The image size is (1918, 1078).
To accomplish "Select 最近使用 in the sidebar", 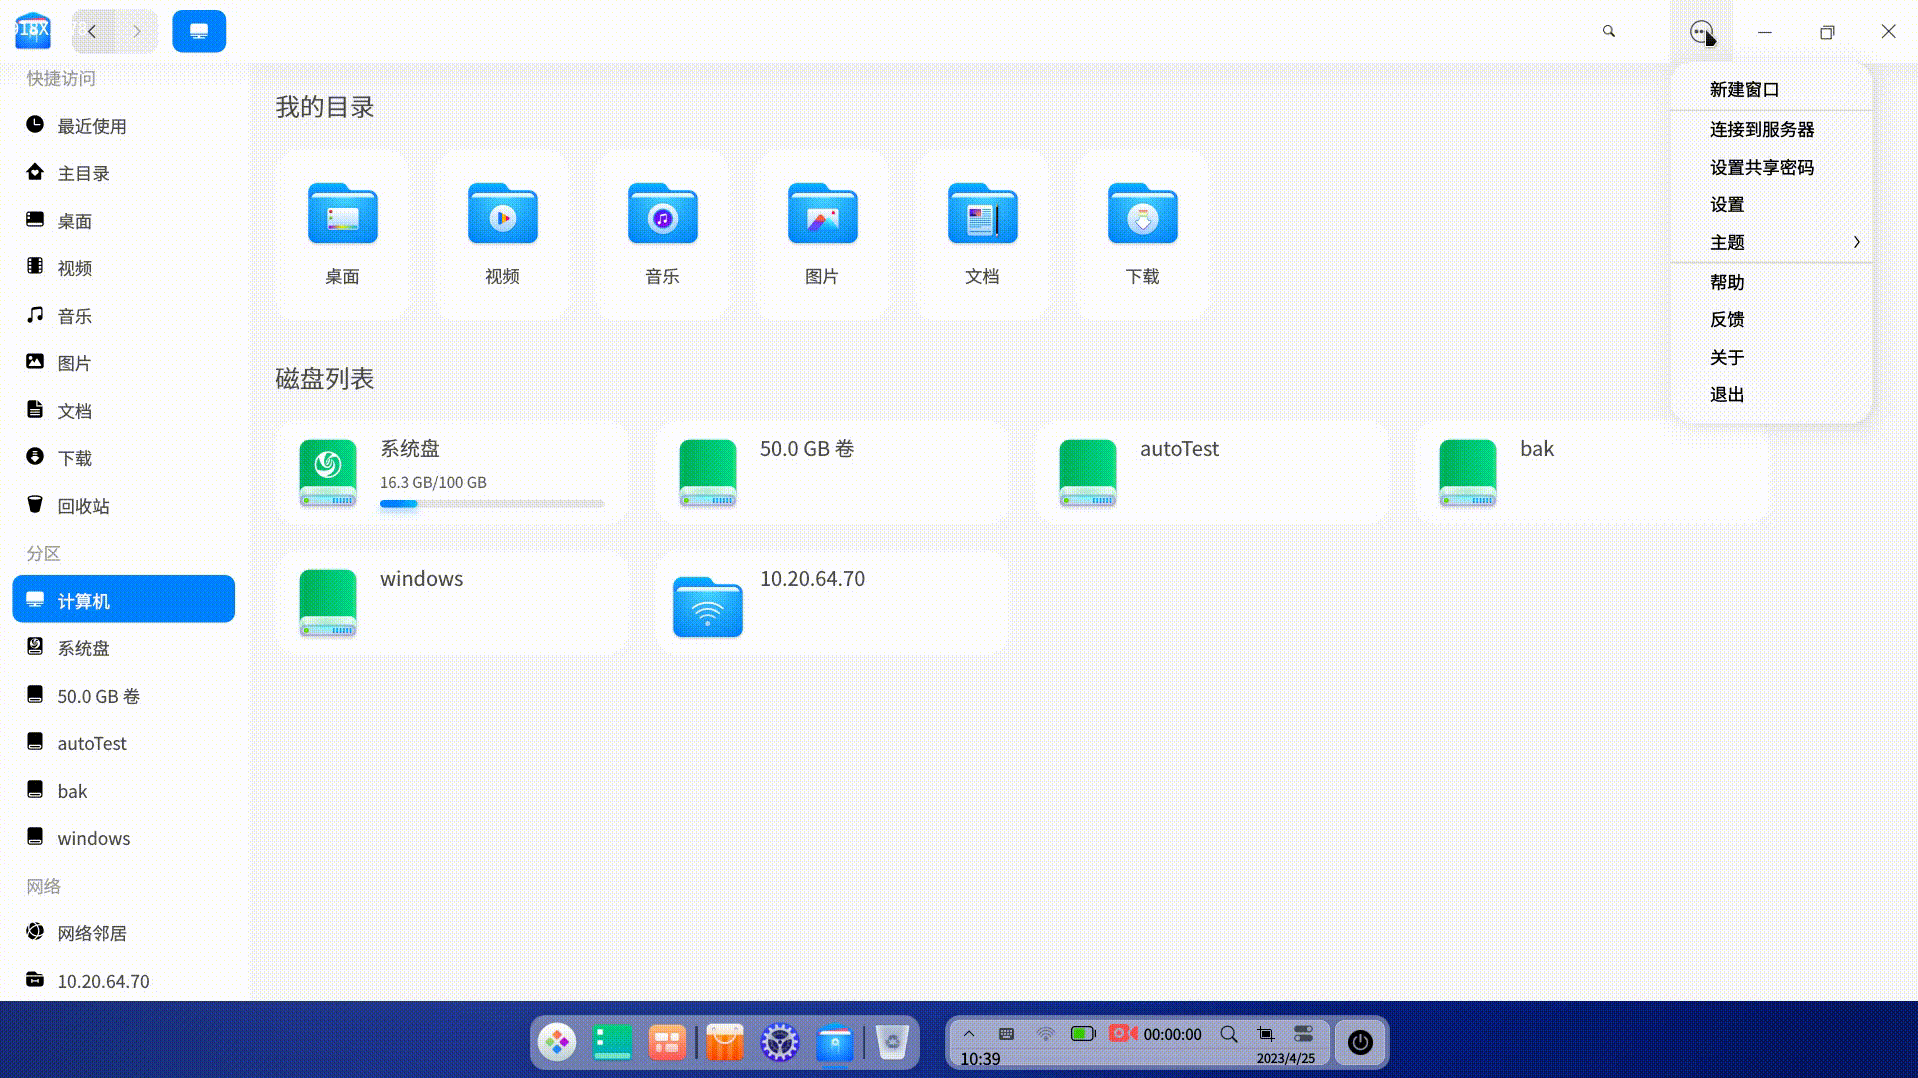I will 124,126.
